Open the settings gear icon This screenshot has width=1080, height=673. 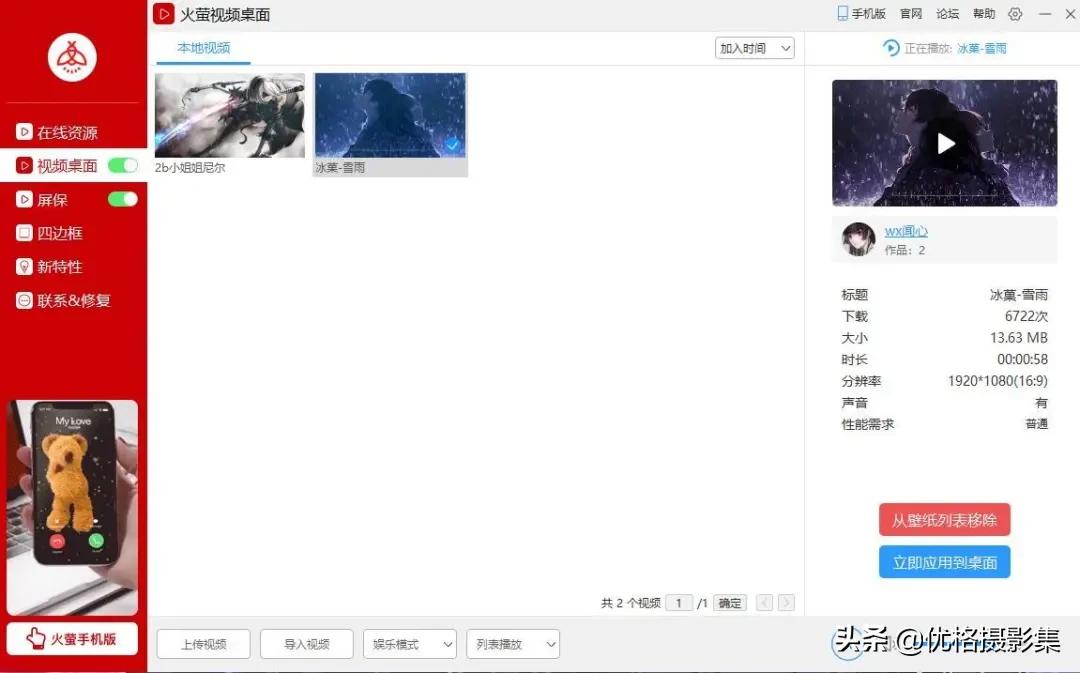click(x=1016, y=13)
